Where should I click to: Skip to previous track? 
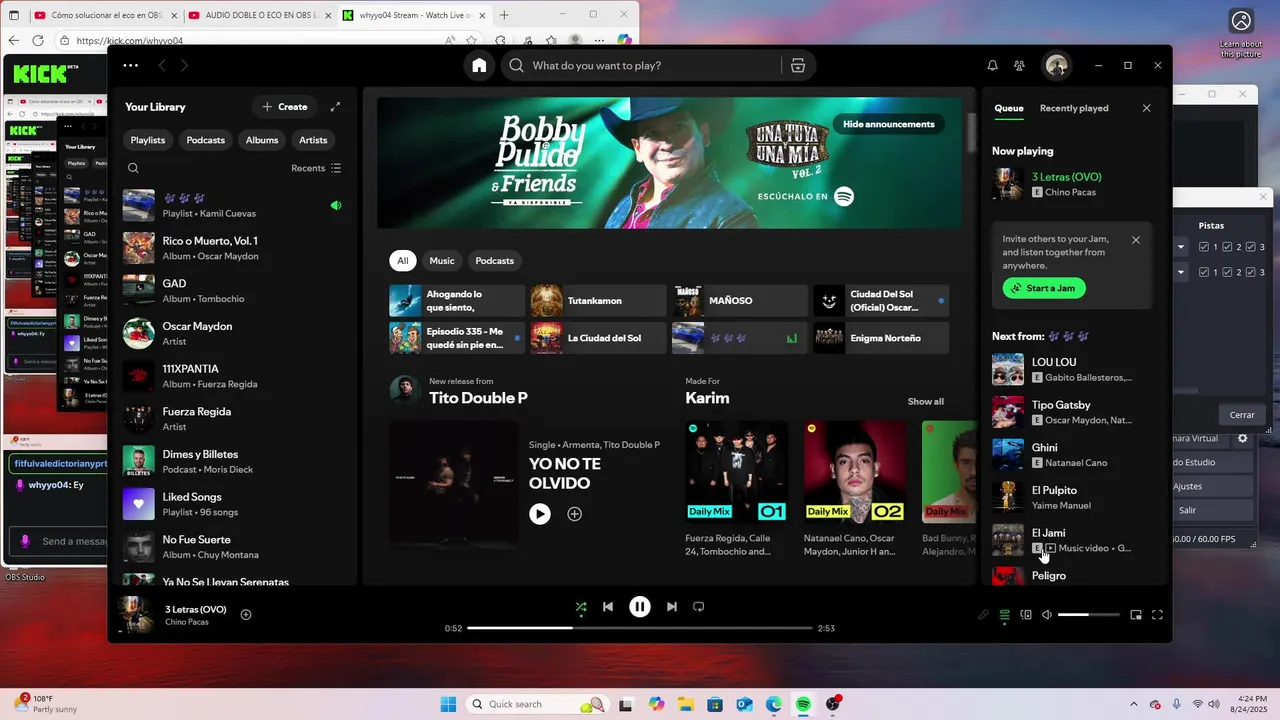coord(608,606)
